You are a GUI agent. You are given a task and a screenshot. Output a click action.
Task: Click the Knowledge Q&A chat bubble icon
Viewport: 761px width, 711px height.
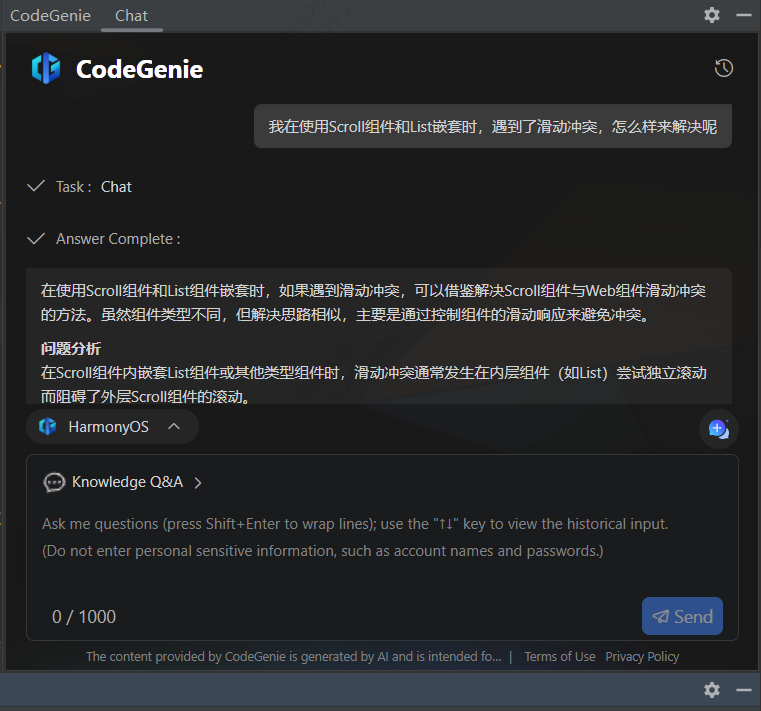click(x=54, y=482)
